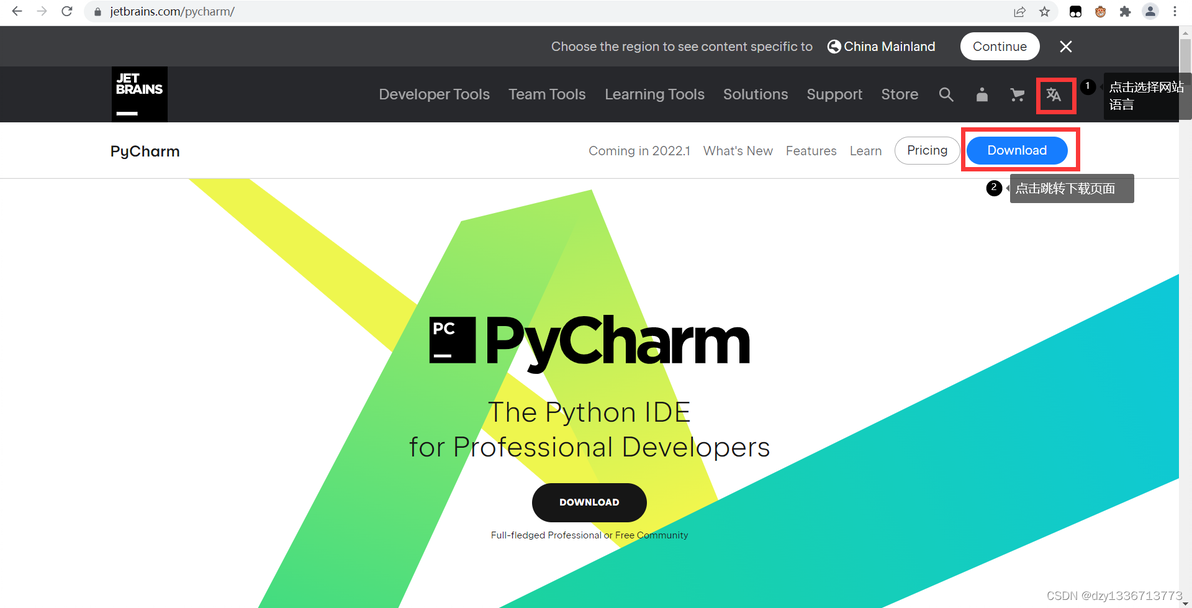Click the share page icon in address bar
This screenshot has height=608, width=1192.
1019,11
